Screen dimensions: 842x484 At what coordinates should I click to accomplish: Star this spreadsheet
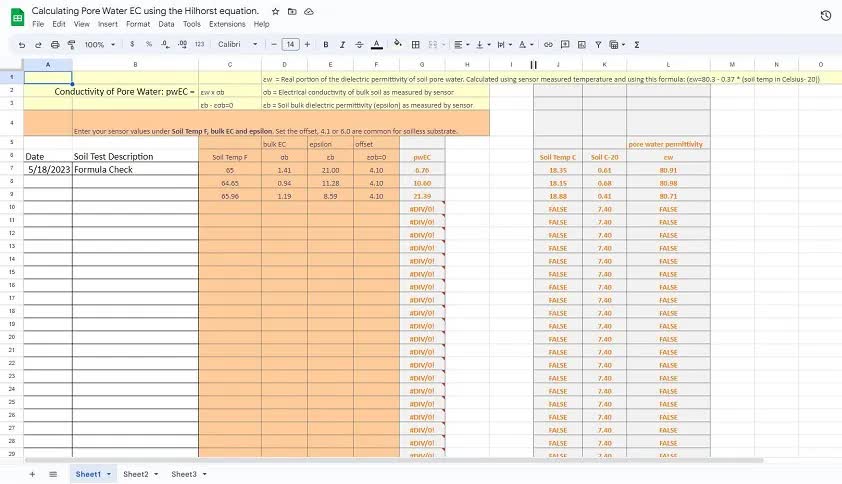275,11
